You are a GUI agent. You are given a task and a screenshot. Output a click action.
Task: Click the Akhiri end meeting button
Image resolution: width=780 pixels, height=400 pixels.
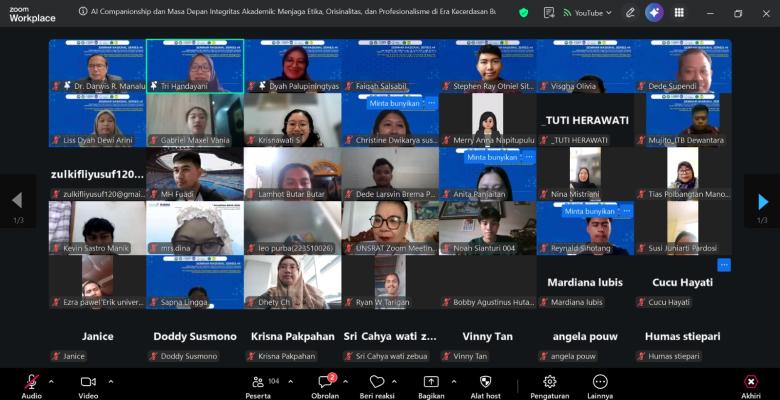751,386
